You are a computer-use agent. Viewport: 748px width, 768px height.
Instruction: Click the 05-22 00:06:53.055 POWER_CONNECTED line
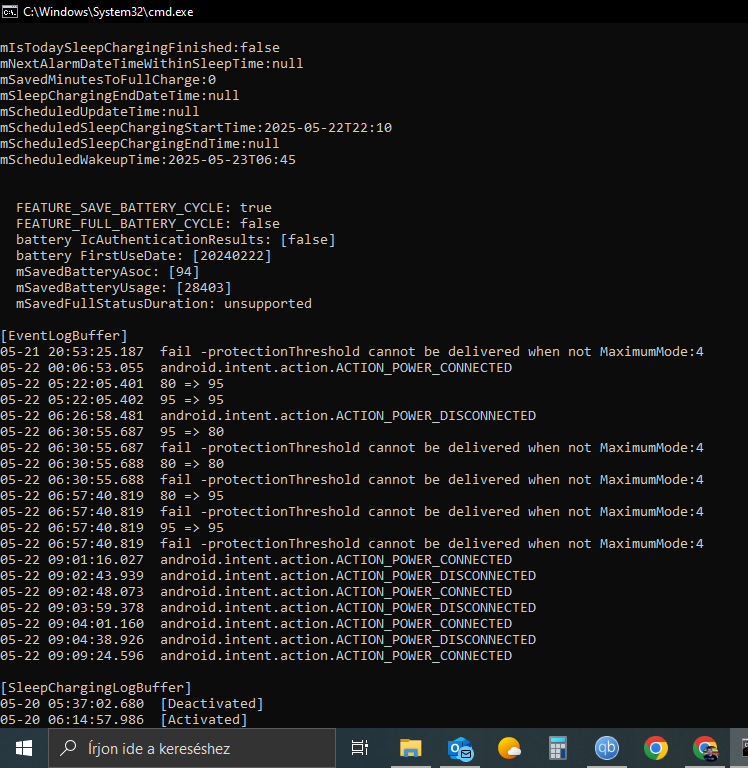pos(256,368)
